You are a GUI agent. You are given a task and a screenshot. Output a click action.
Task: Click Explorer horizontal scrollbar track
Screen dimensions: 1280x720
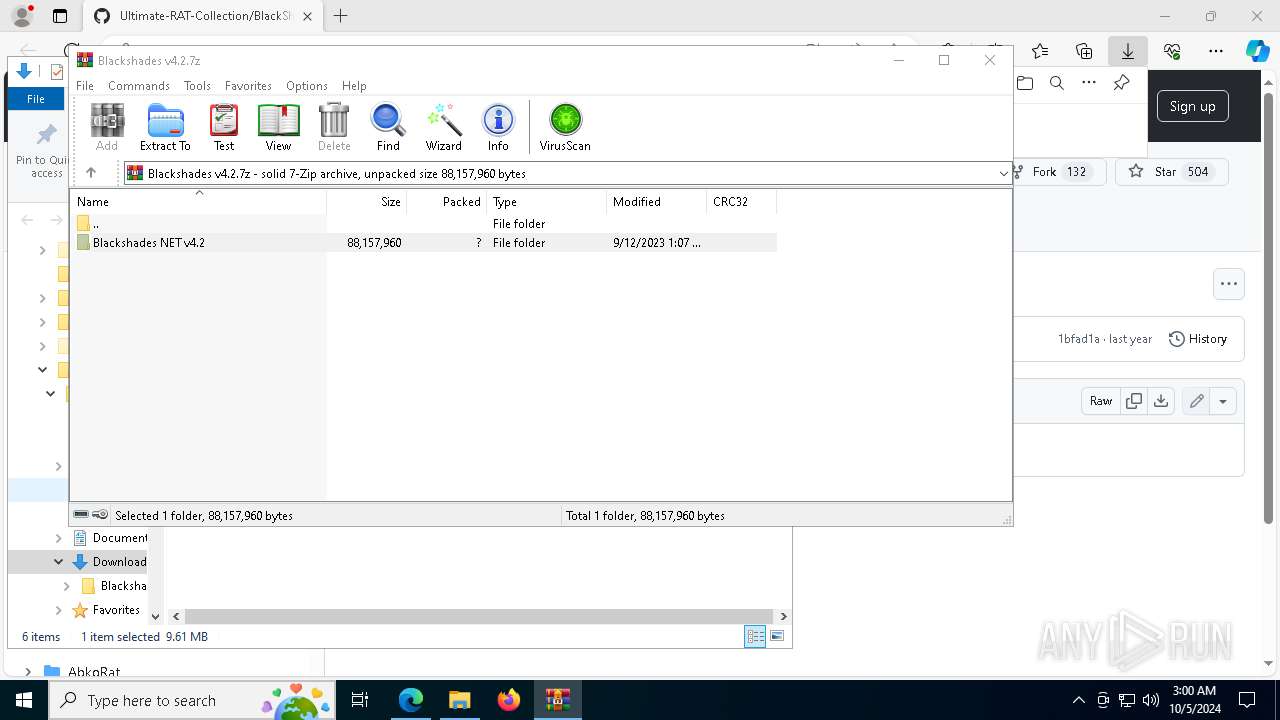point(479,616)
